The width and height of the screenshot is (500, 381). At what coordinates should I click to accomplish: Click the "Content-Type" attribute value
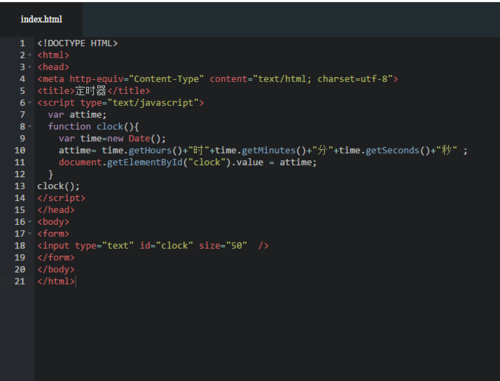point(166,79)
